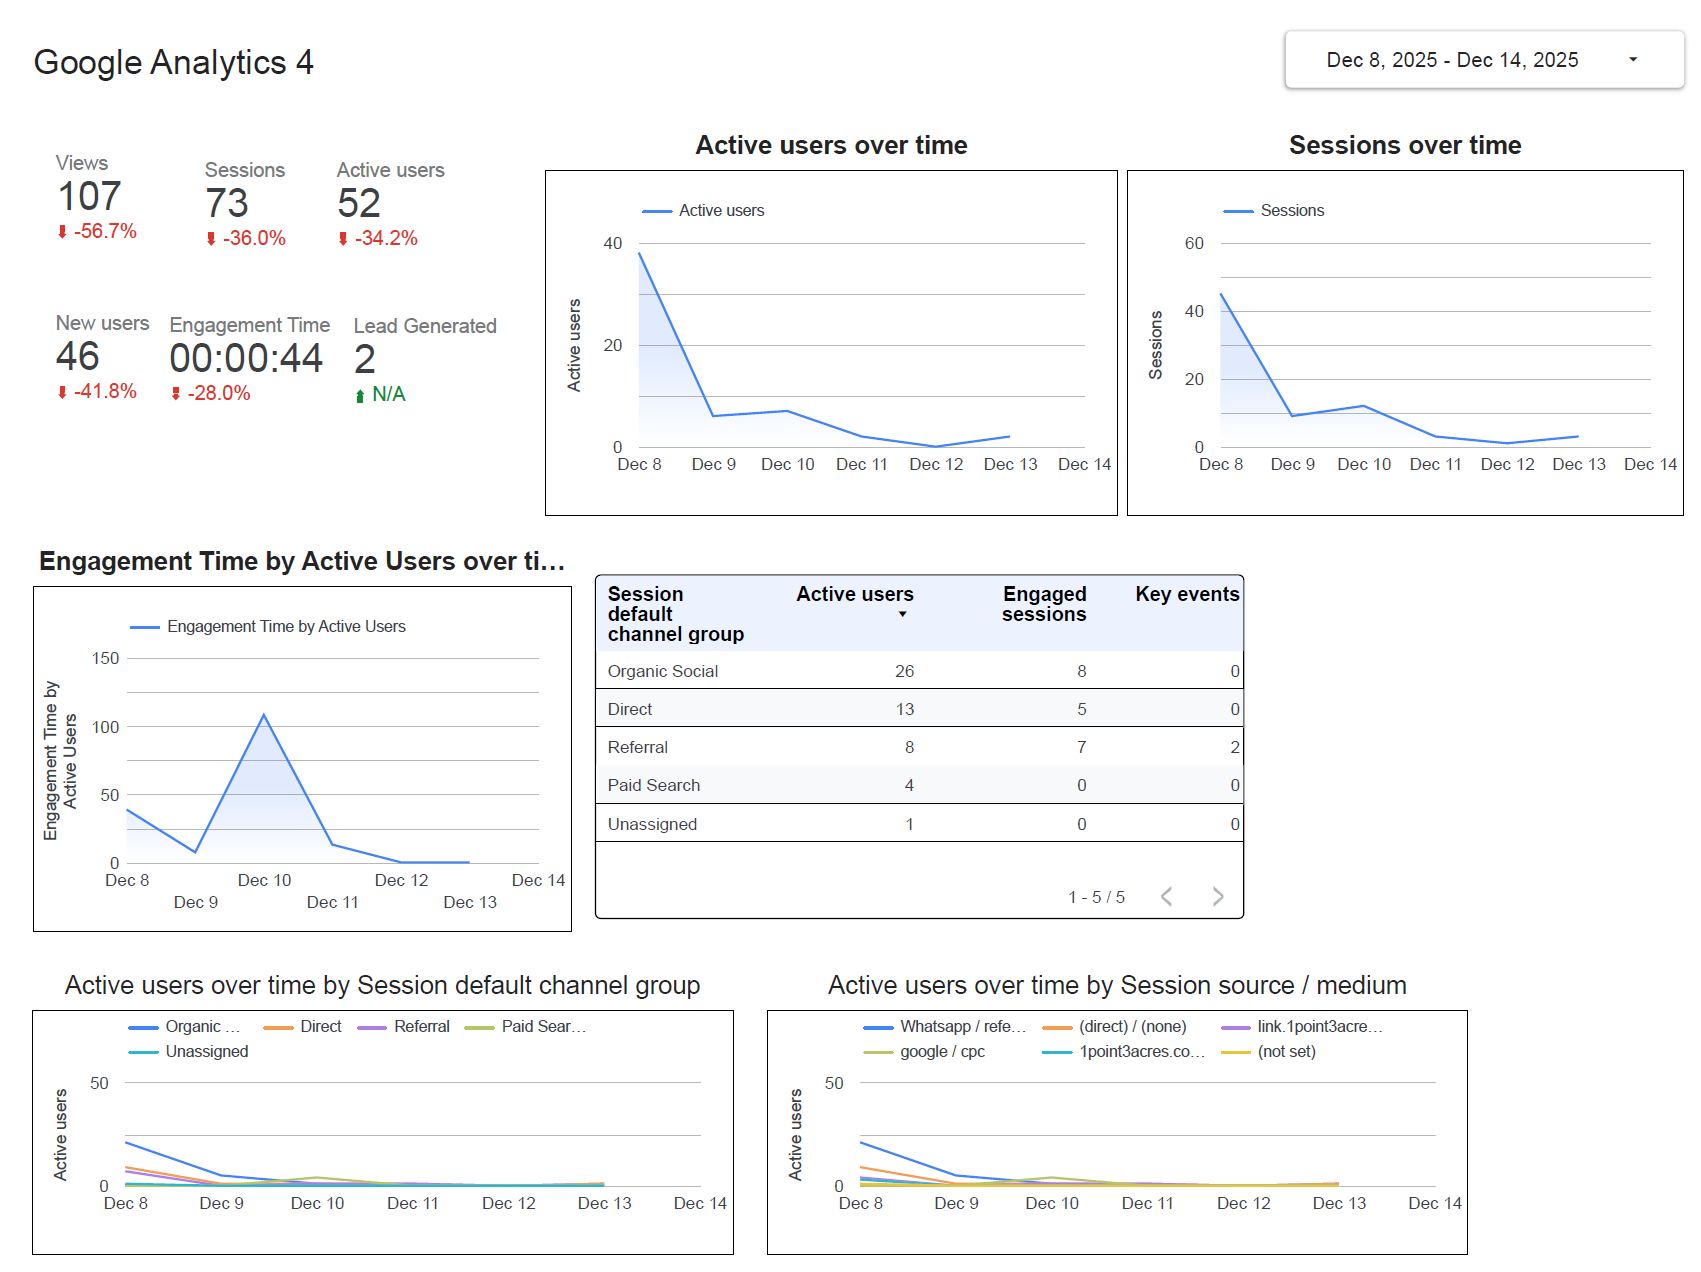Click the next page chevron below the channel table
The height and width of the screenshot is (1272, 1701).
point(1217,896)
